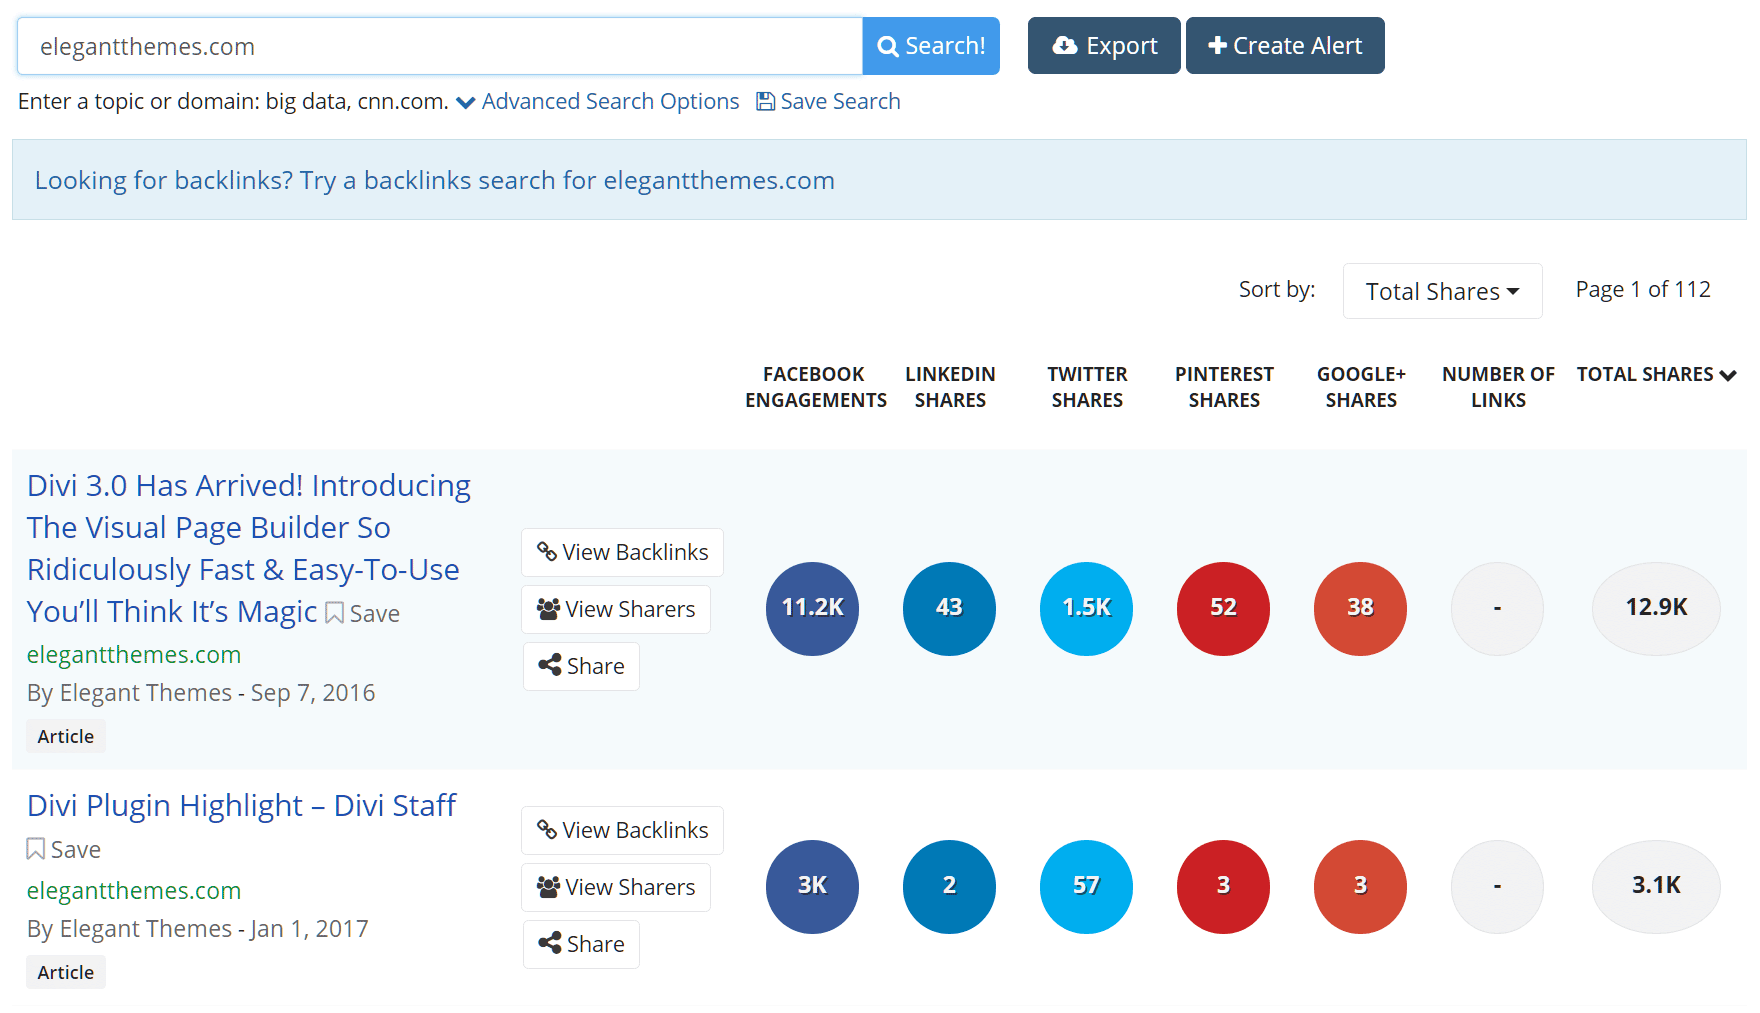Screen dimensions: 1760x1013
Task: Toggle the Total Shares column sort direction
Action: pyautogui.click(x=1729, y=375)
